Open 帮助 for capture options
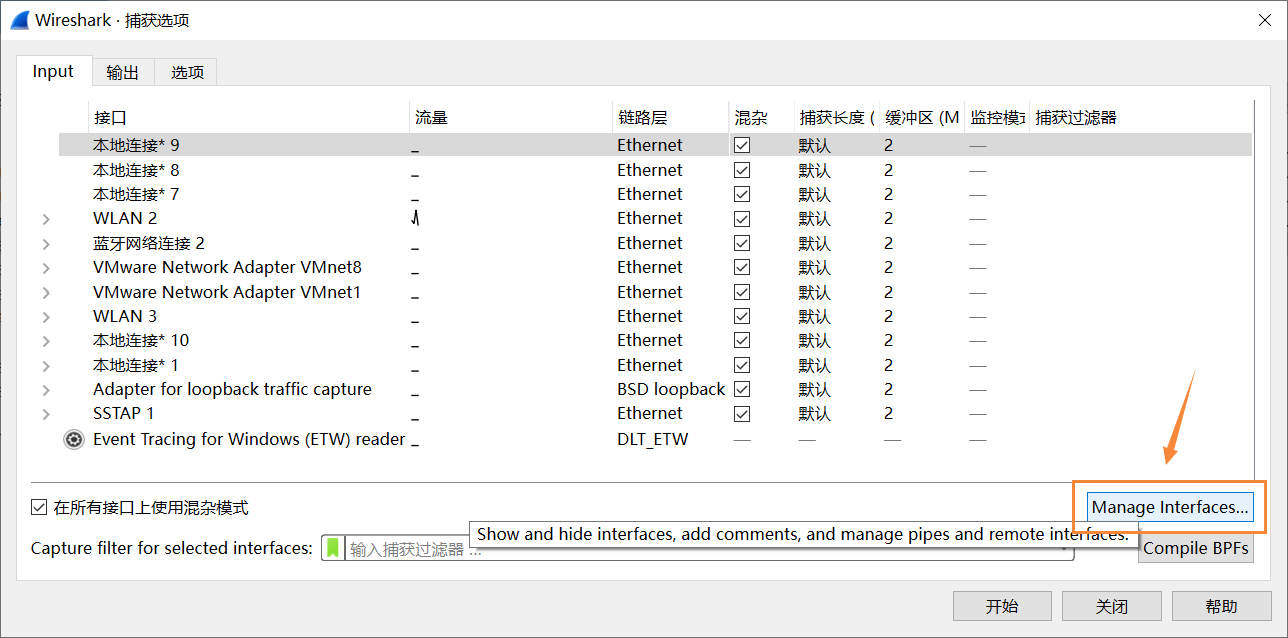1288x638 pixels. 1221,606
